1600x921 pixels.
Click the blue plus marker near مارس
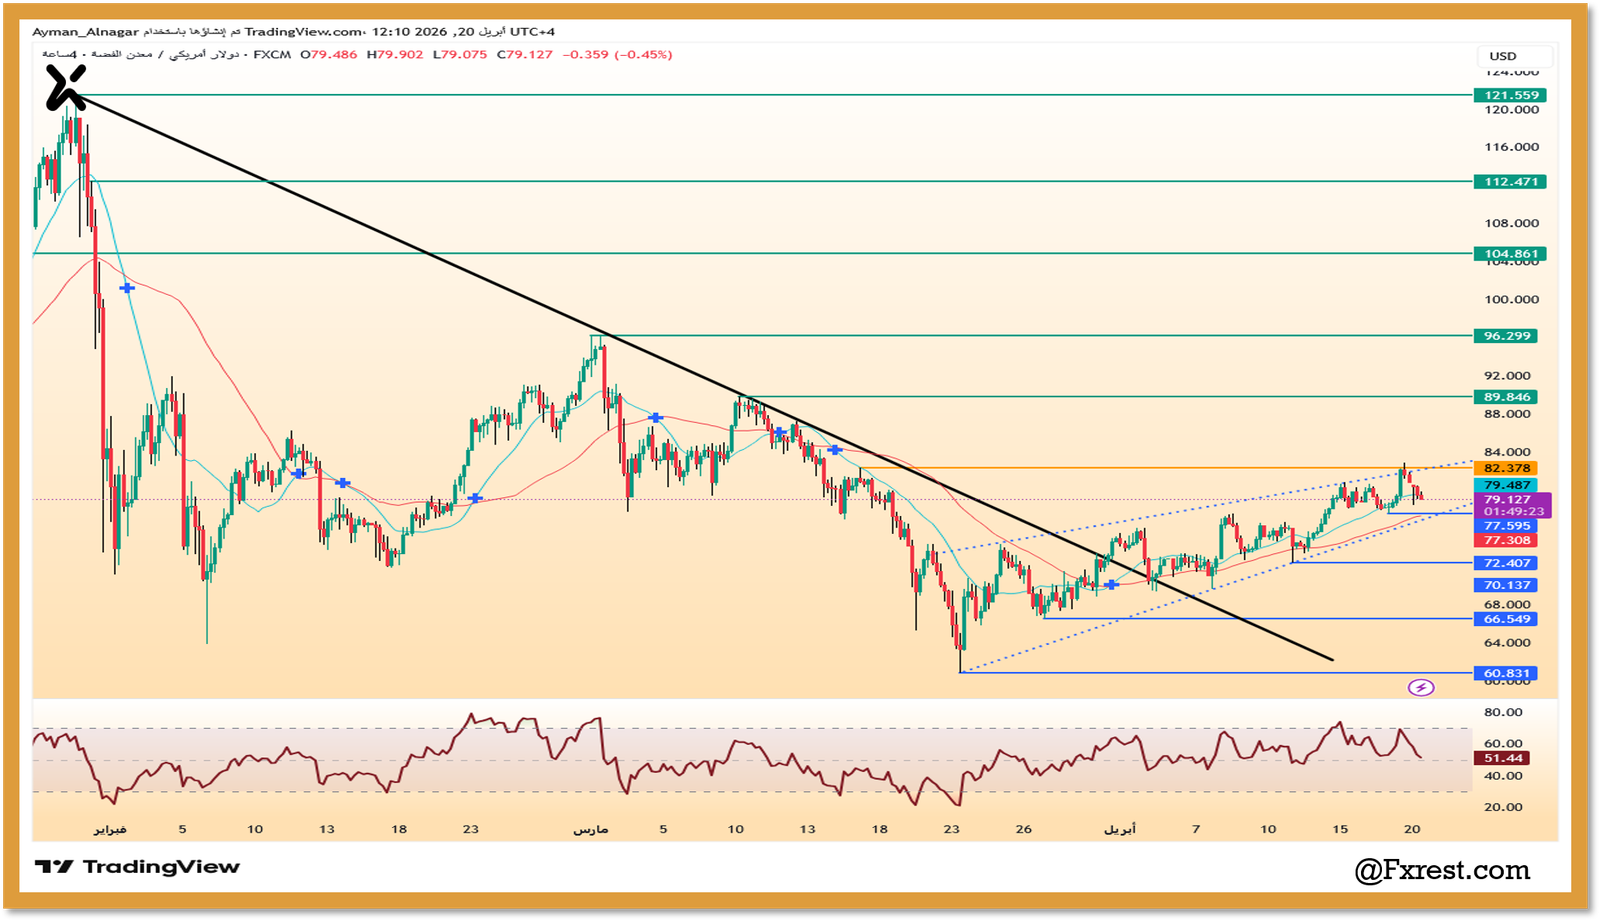655,415
